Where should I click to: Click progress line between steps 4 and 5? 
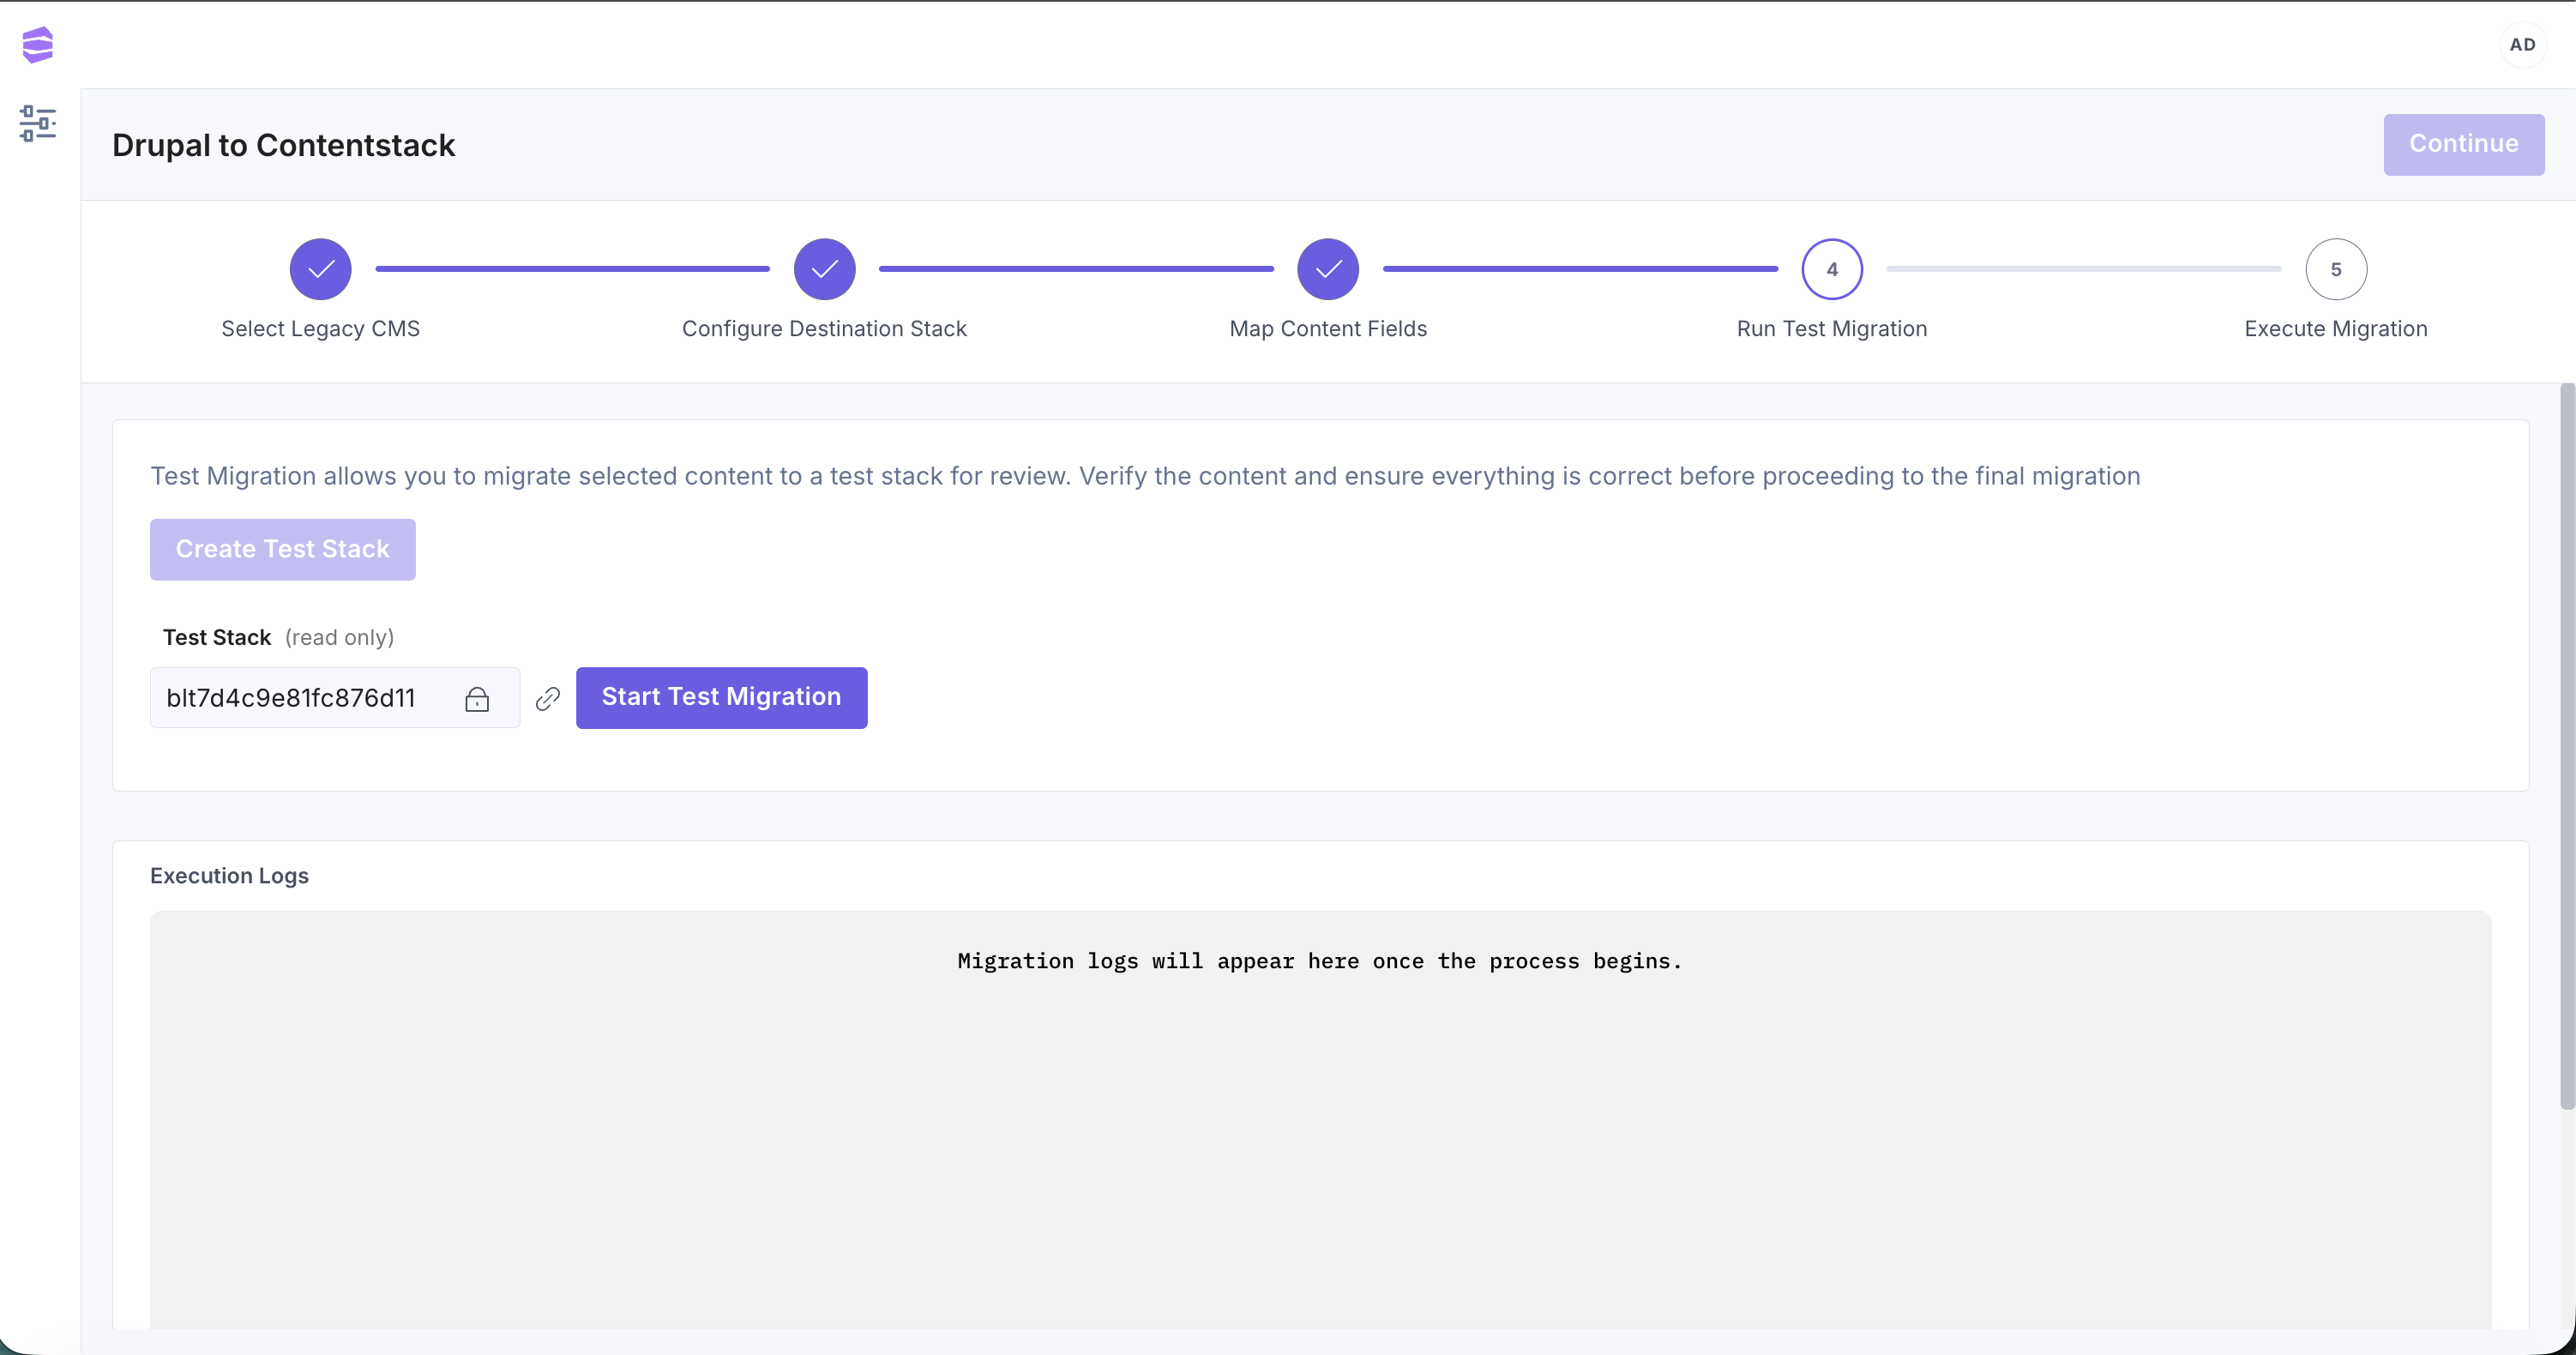tap(2084, 269)
